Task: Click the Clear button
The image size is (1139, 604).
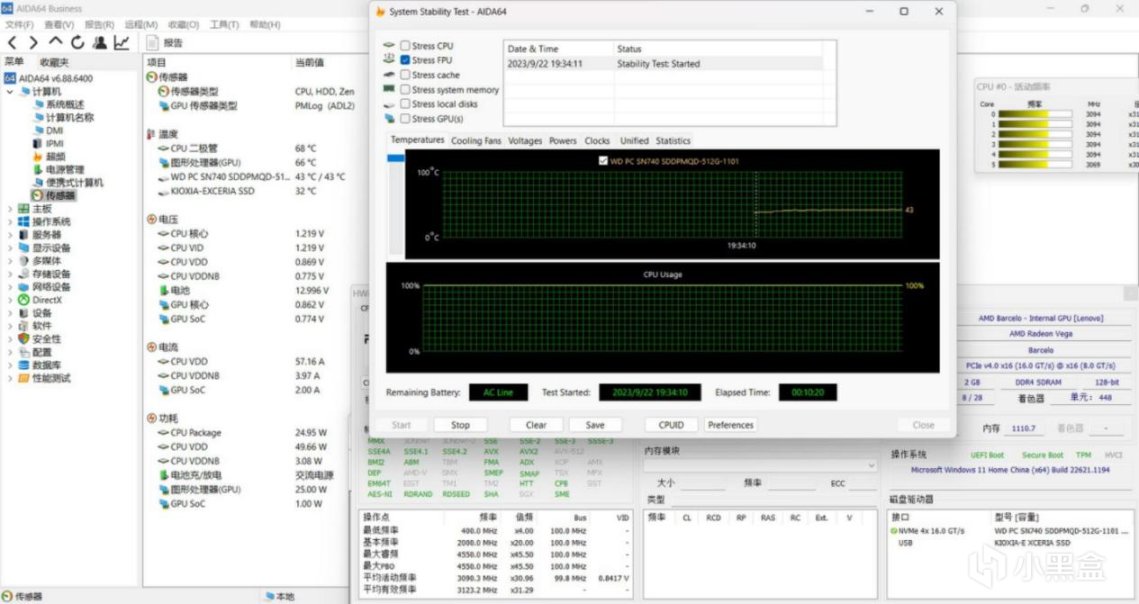Action: coord(536,425)
